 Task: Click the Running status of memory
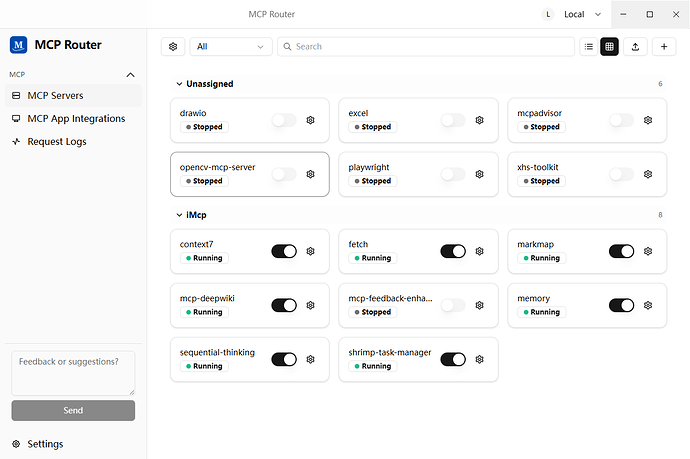(542, 312)
